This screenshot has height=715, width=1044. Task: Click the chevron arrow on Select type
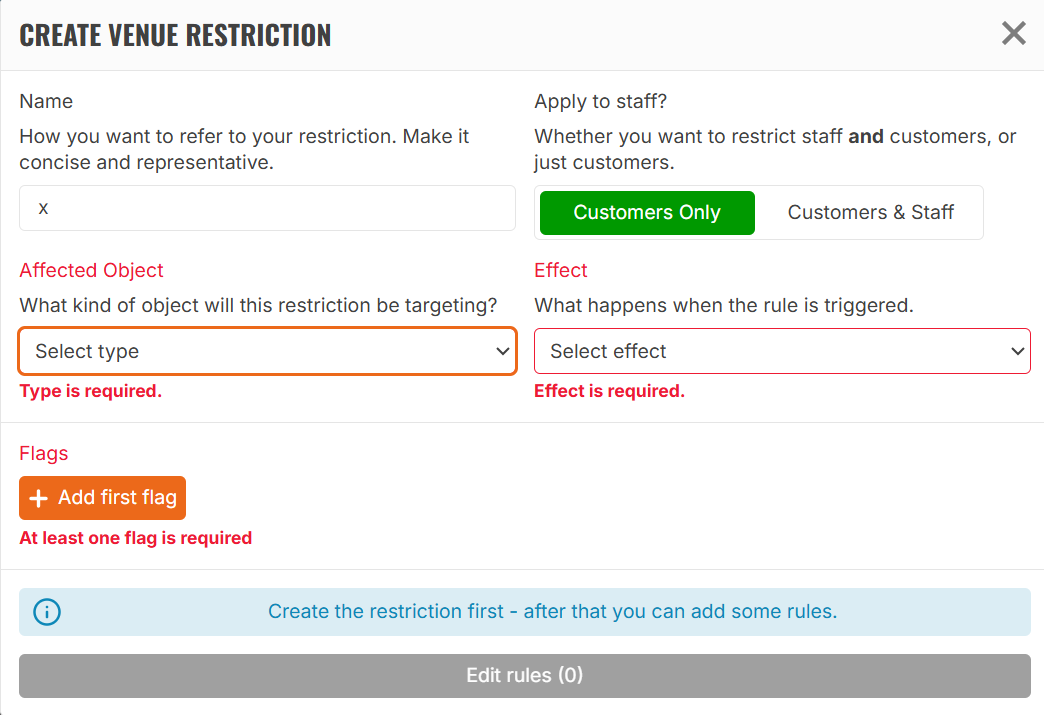(x=503, y=351)
